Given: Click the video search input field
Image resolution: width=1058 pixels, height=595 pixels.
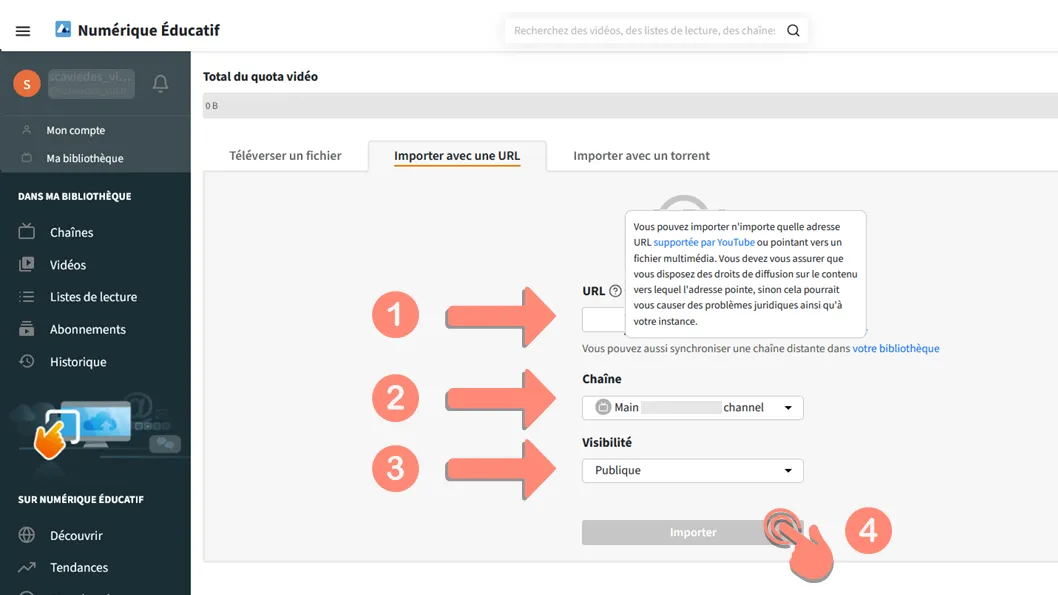Looking at the screenshot, I should (644, 30).
